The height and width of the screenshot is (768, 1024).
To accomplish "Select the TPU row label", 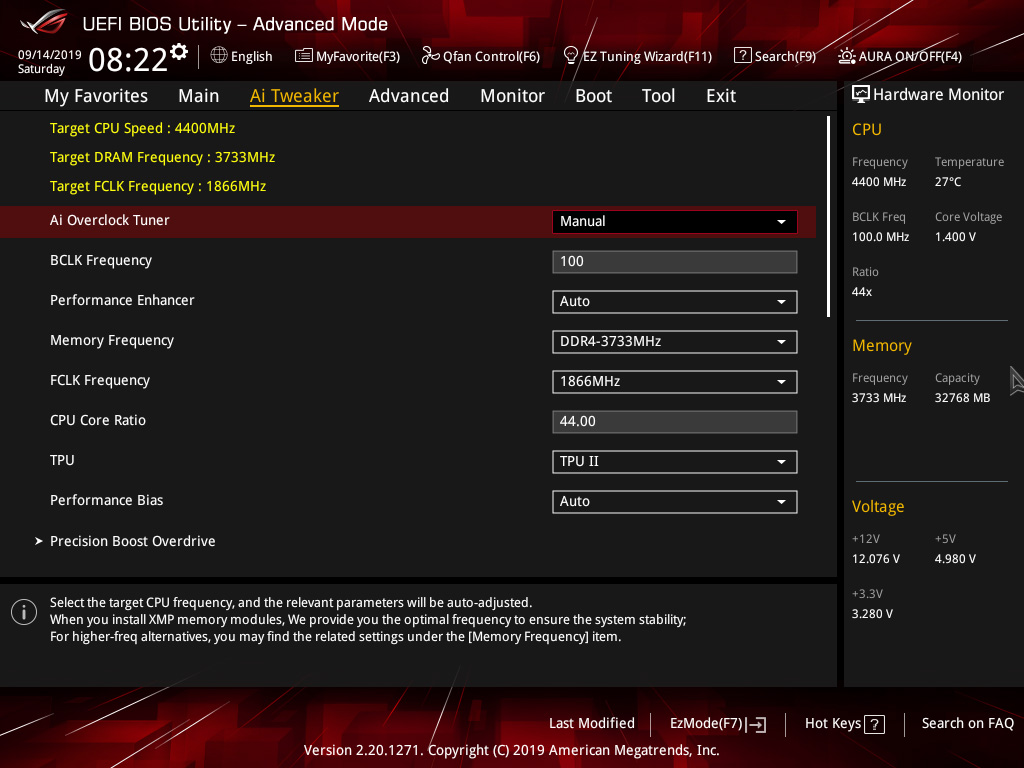I will pyautogui.click(x=62, y=460).
